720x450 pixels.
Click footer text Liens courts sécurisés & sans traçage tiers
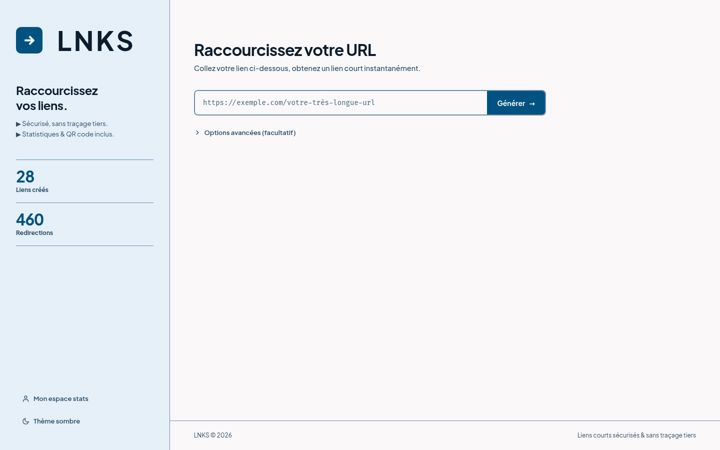tap(636, 435)
